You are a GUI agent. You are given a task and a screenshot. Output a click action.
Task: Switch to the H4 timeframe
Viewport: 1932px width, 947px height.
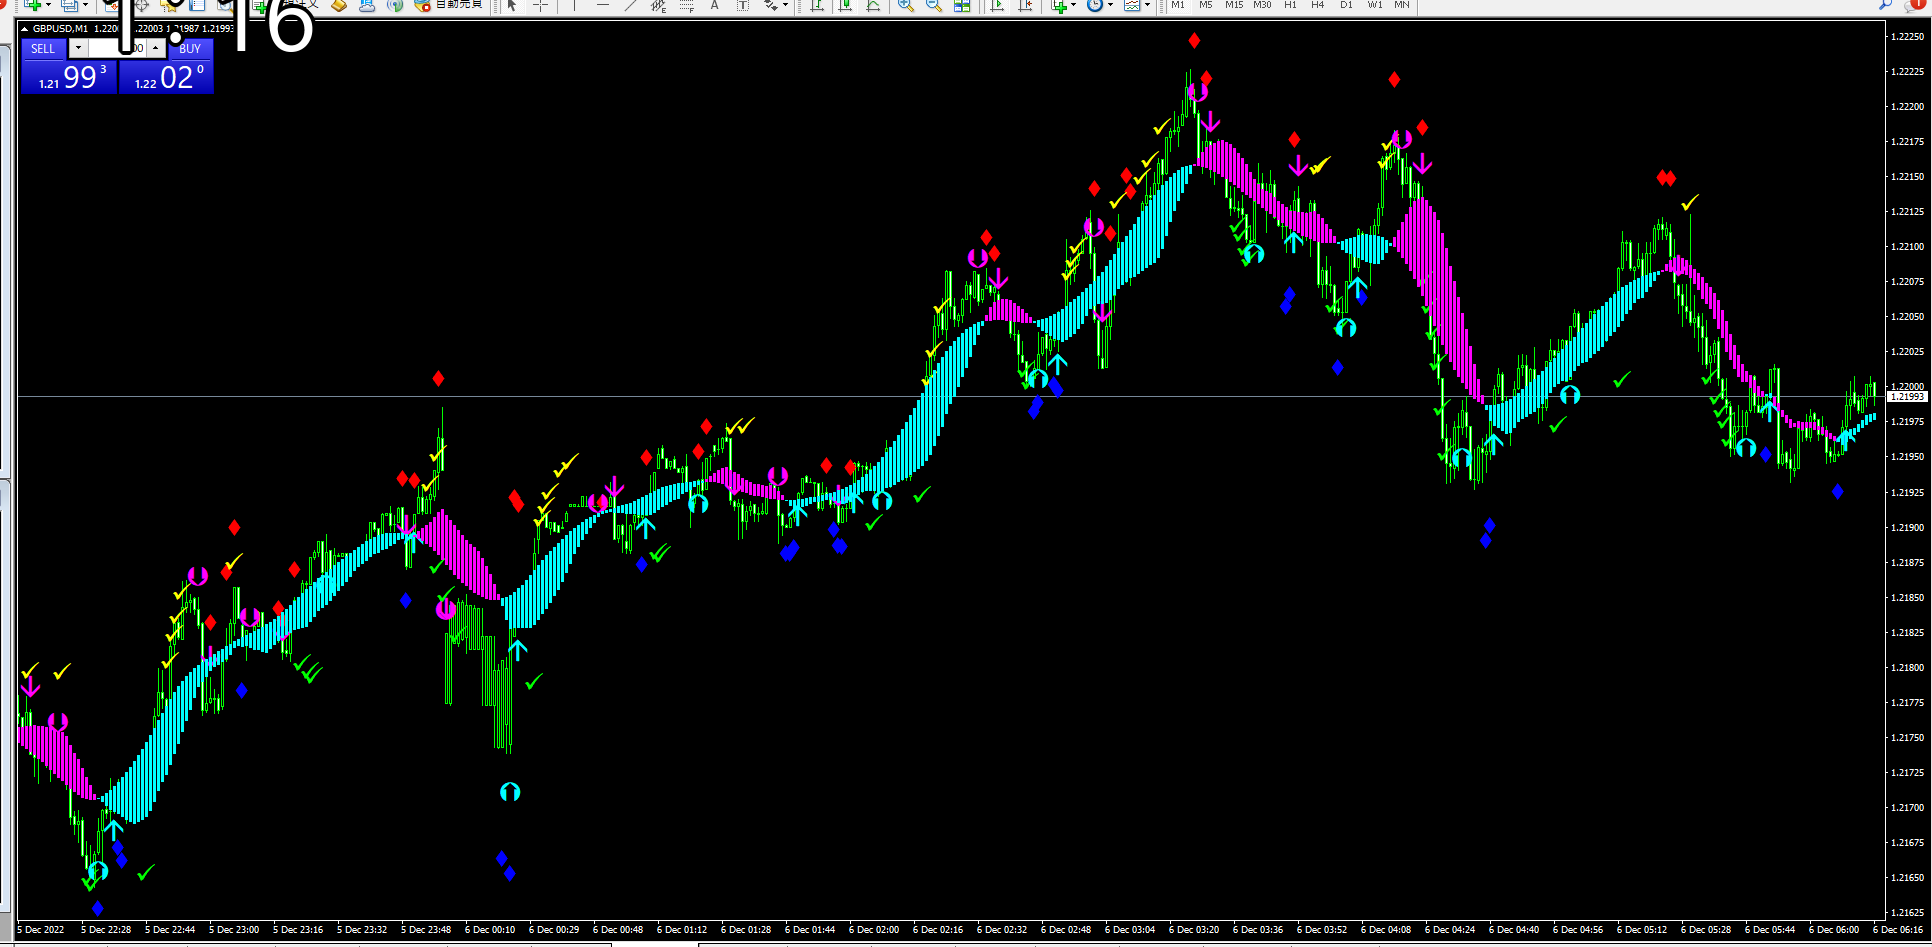tap(1318, 5)
